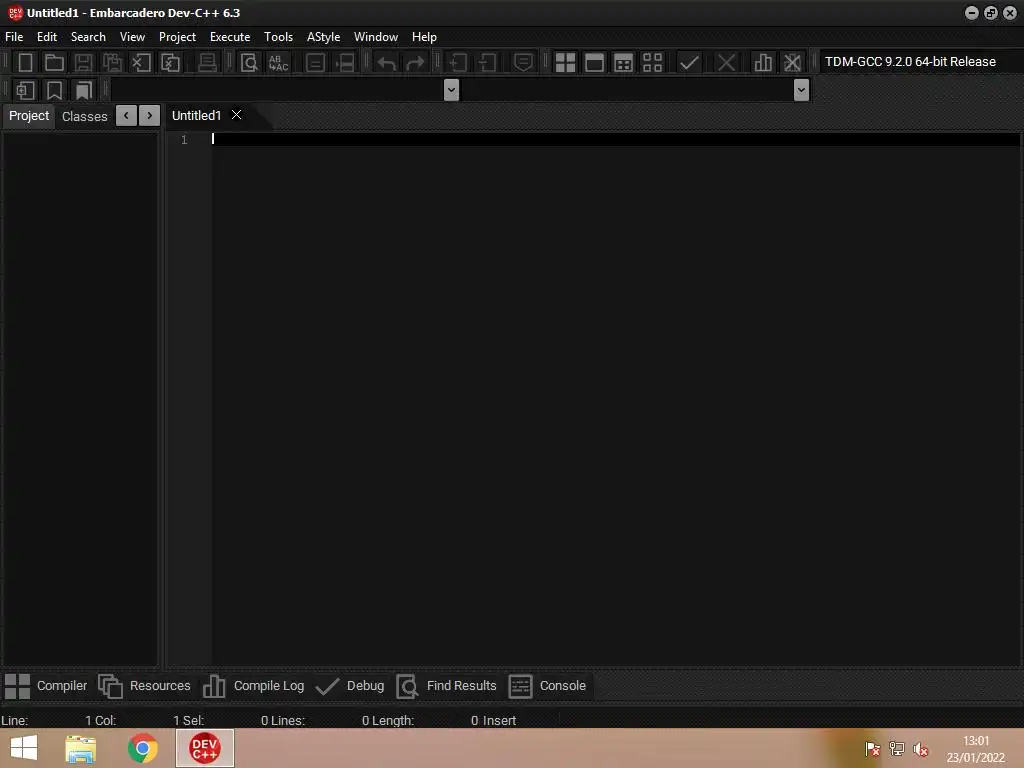
Task: Open the Compiler bottom tab
Action: (46, 686)
